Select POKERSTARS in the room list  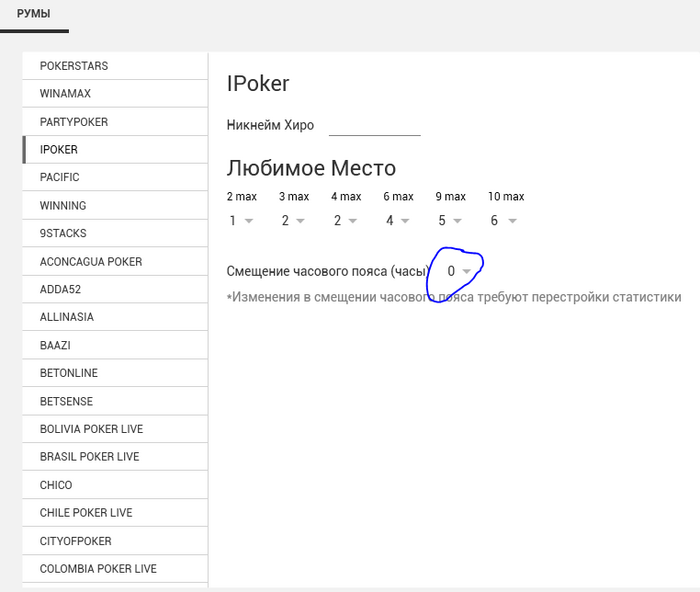coord(115,66)
